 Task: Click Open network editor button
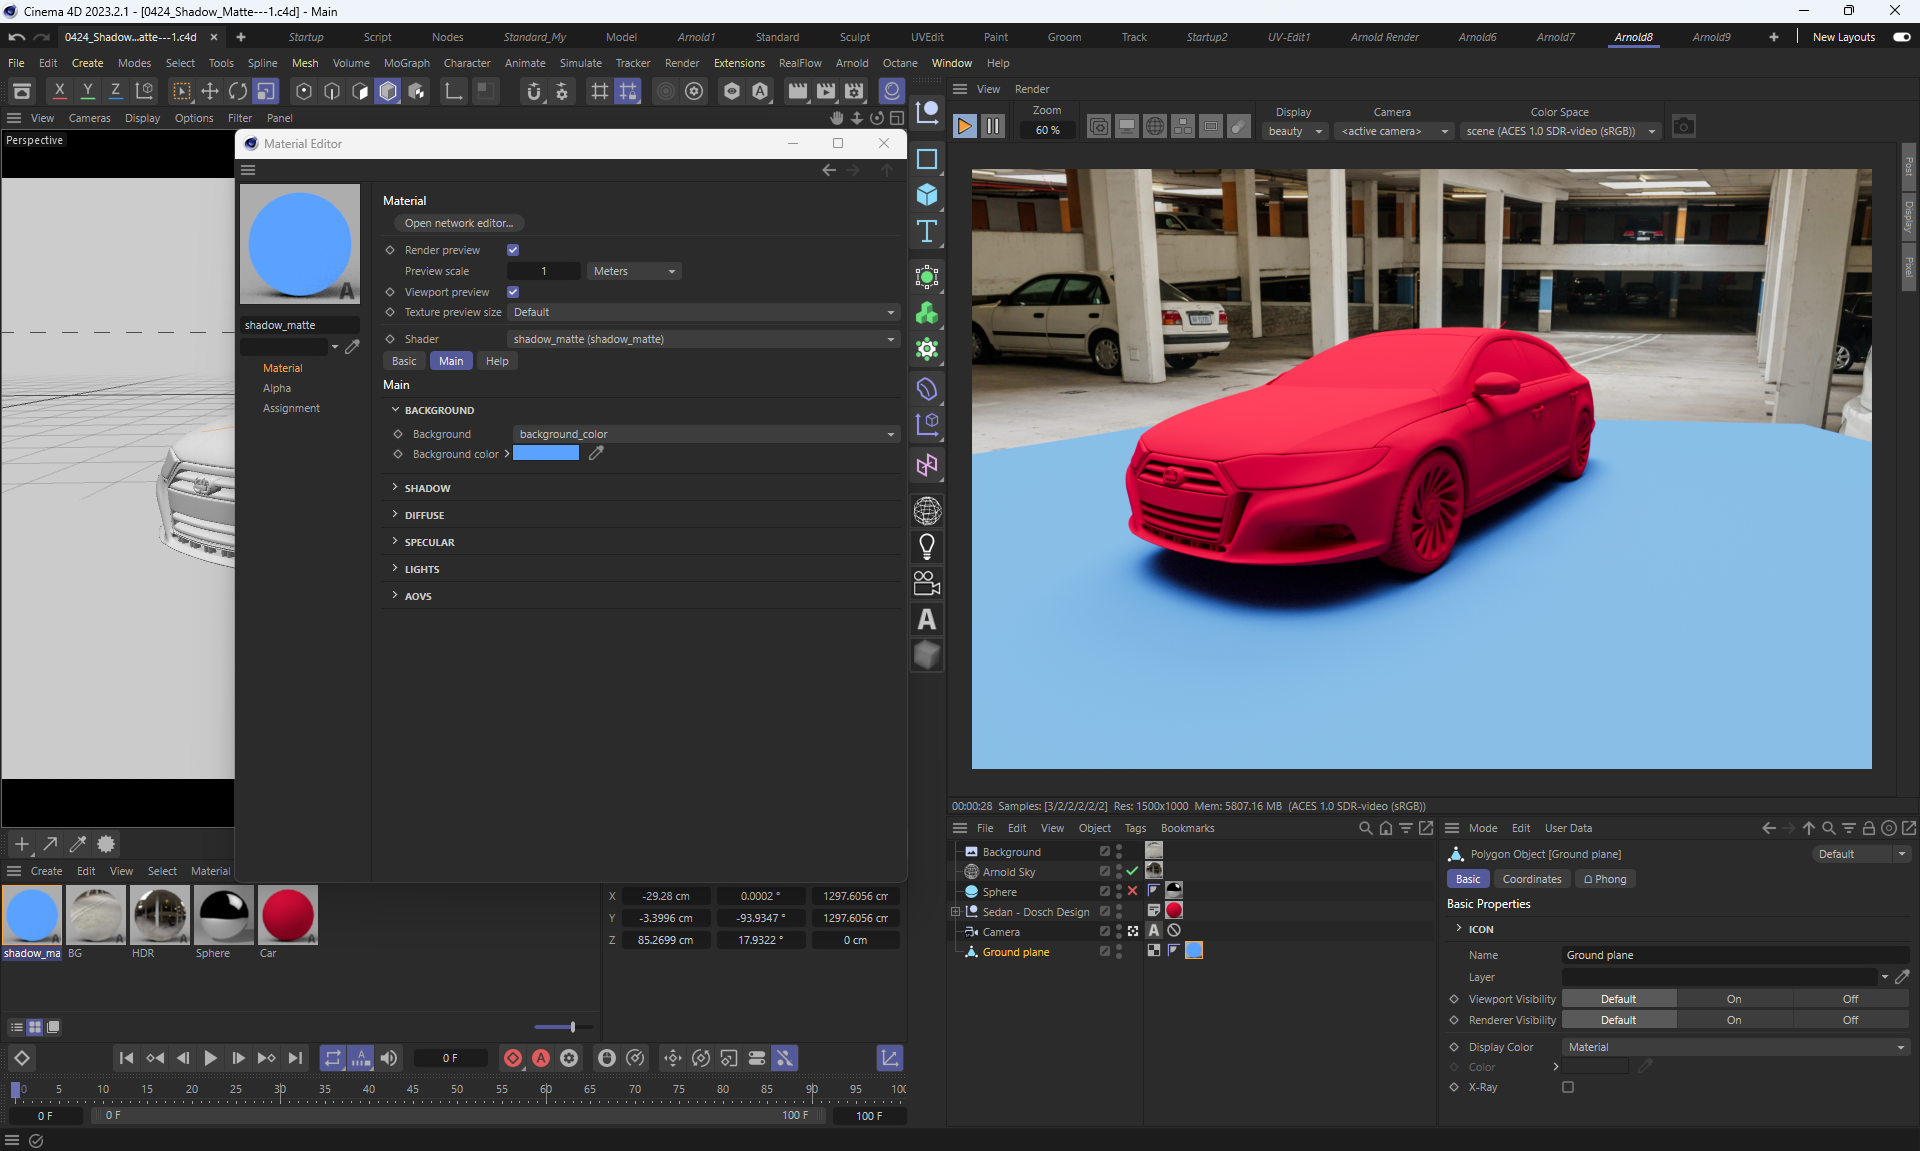pos(459,223)
